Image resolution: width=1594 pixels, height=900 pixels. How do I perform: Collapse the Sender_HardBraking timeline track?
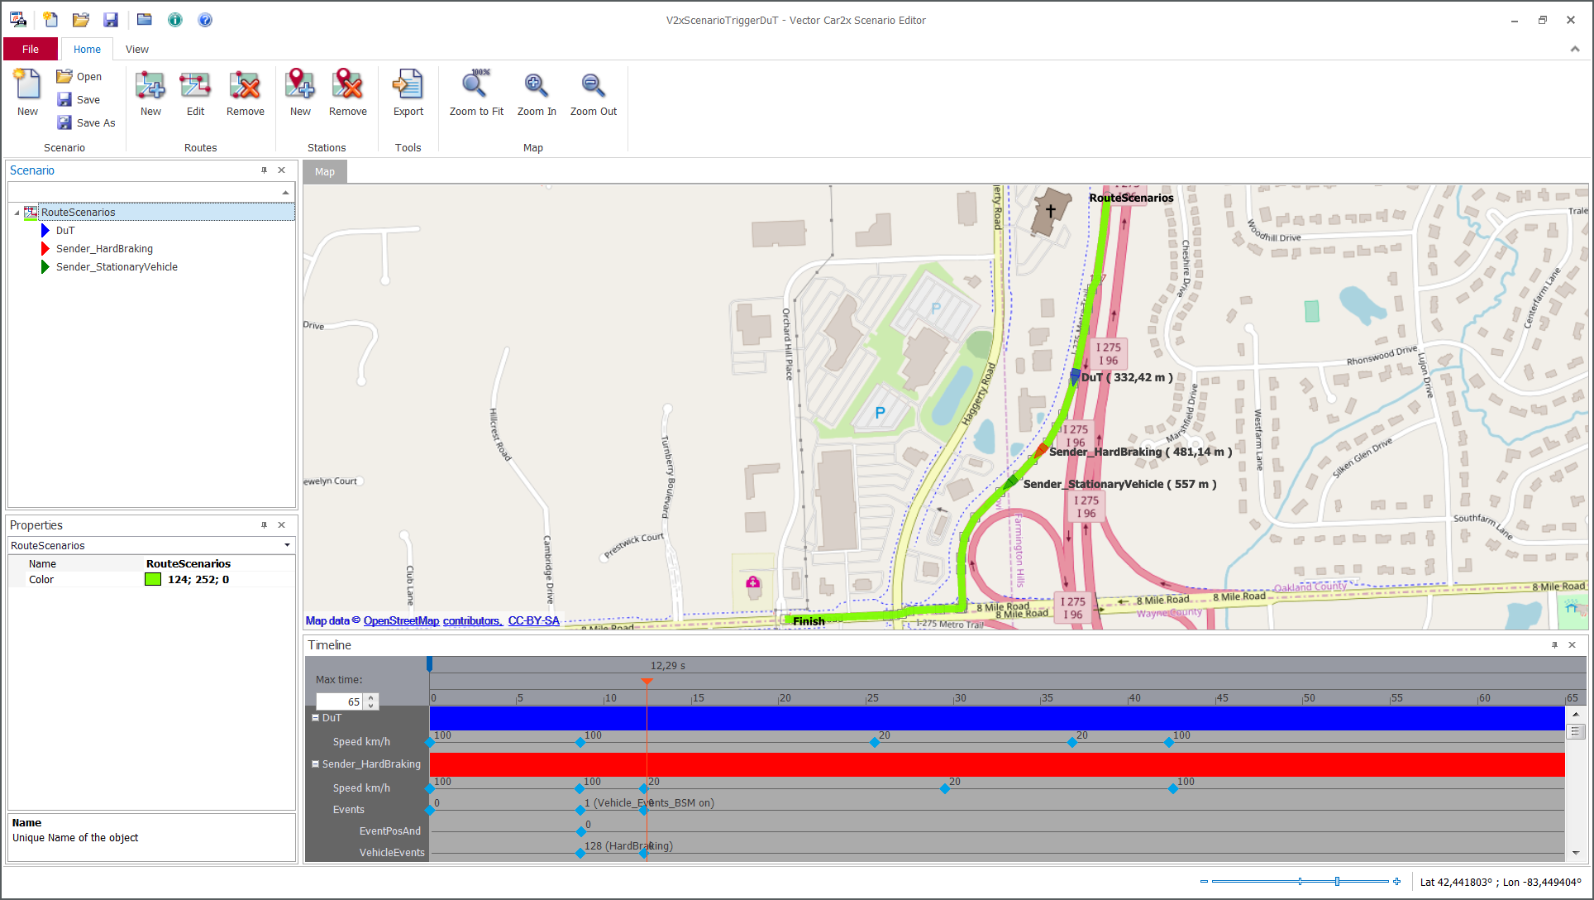click(x=315, y=763)
